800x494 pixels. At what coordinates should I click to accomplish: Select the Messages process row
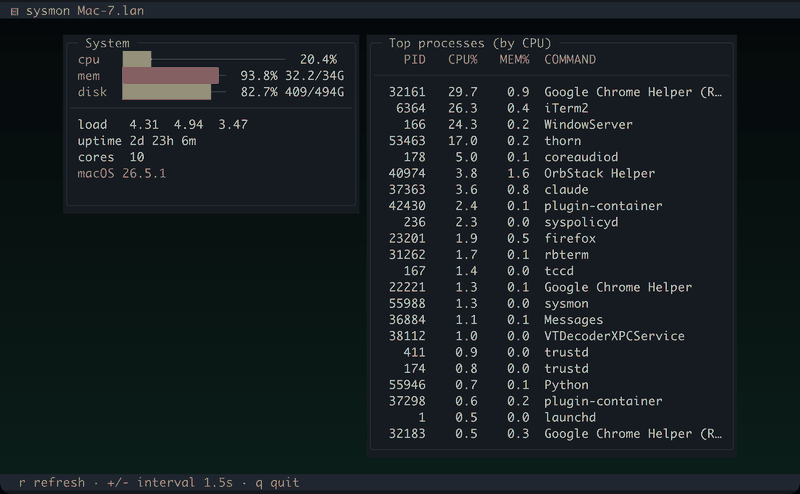[x=552, y=320]
